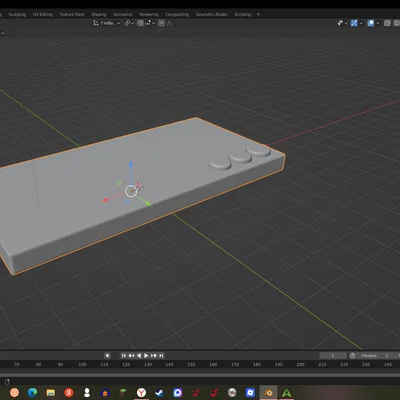The width and height of the screenshot is (400, 400).
Task: Jump to the last frame
Action: [161, 356]
